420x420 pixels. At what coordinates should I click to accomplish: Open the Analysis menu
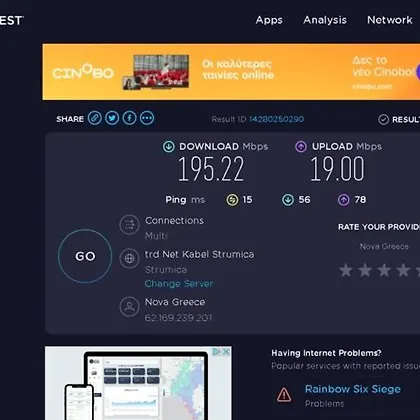click(325, 20)
